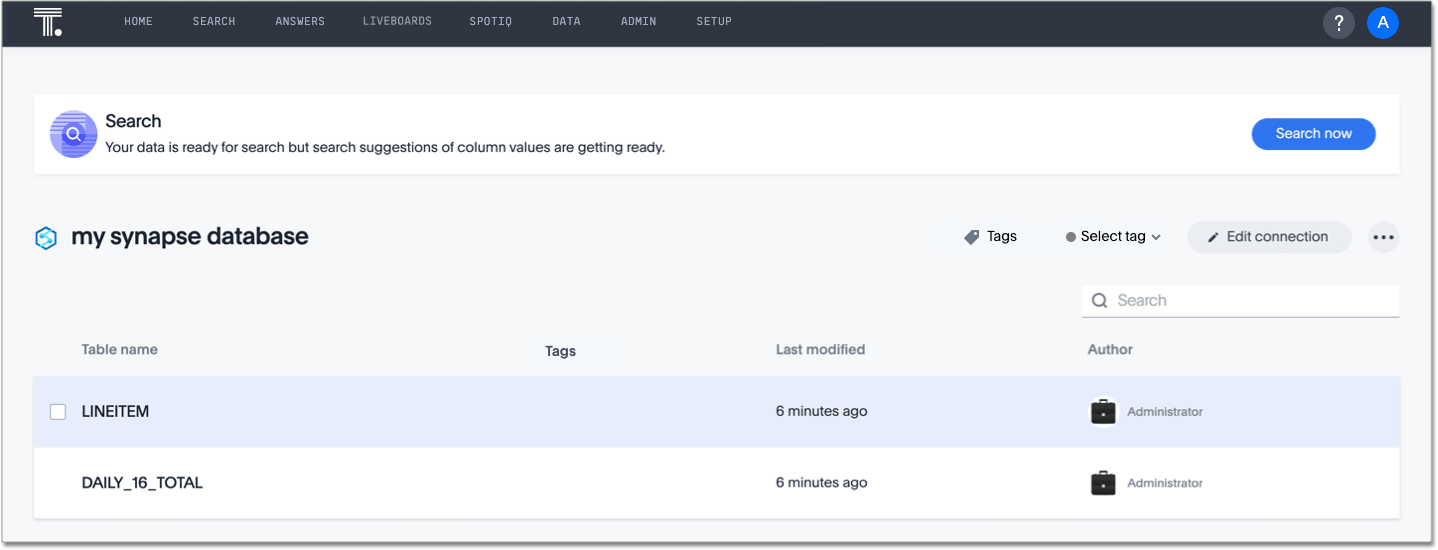Open the help question mark icon
1438x550 pixels.
[1338, 22]
